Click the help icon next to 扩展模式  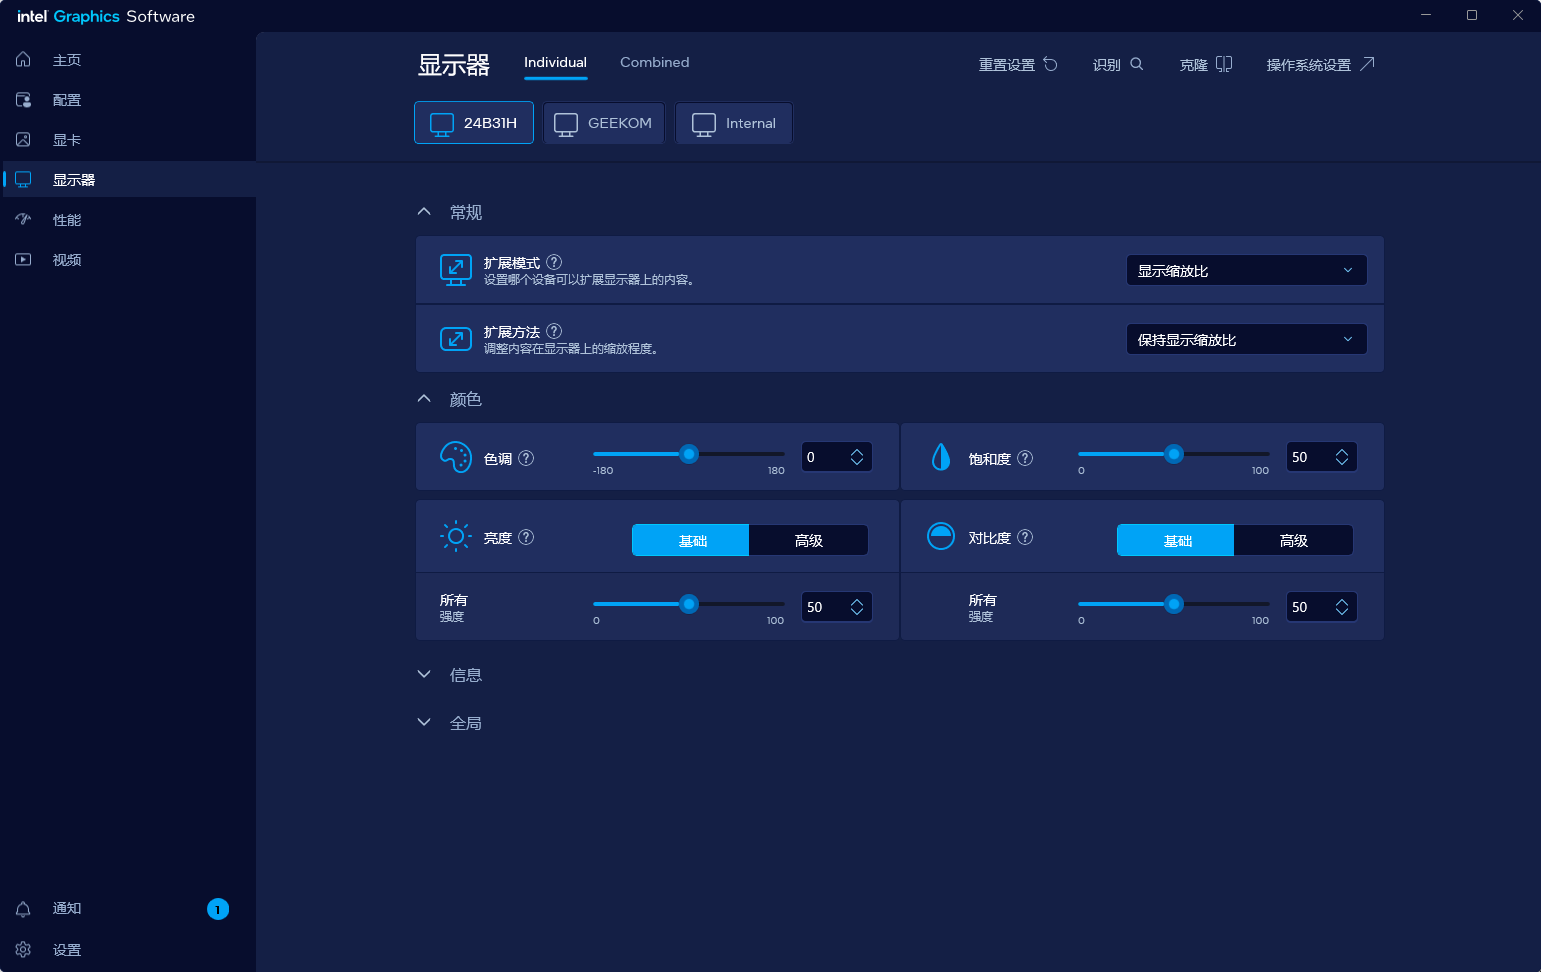[554, 262]
